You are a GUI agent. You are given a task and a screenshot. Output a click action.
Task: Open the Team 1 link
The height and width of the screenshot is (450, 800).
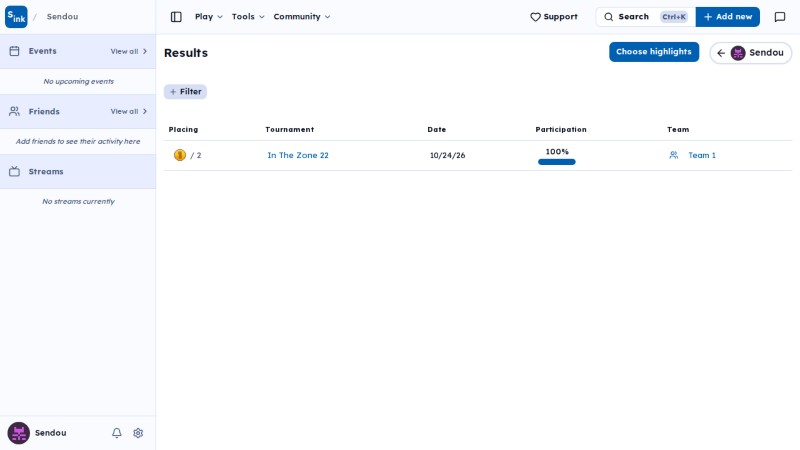pyautogui.click(x=702, y=155)
